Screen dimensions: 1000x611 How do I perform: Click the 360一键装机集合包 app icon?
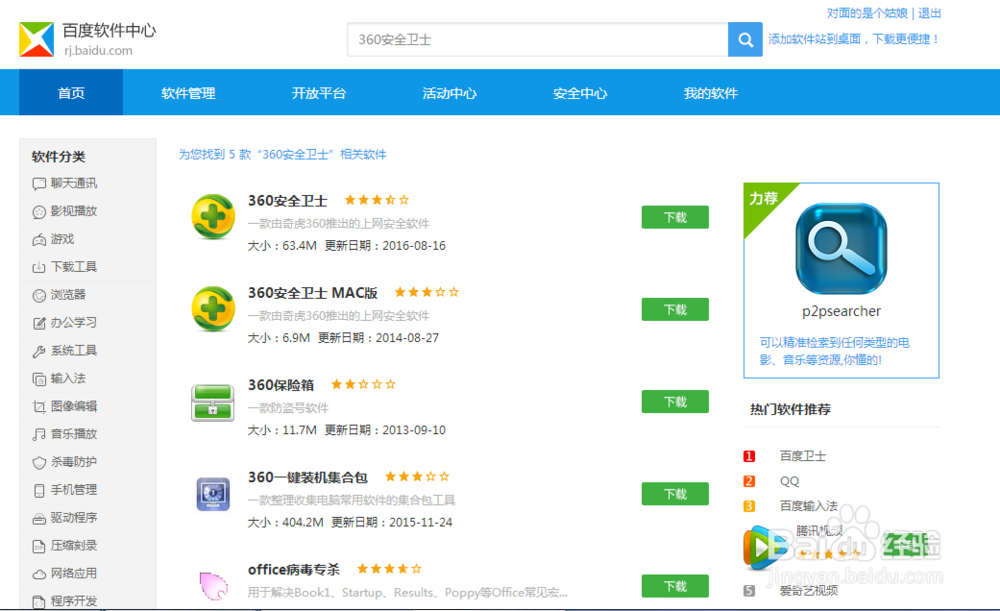[x=213, y=494]
